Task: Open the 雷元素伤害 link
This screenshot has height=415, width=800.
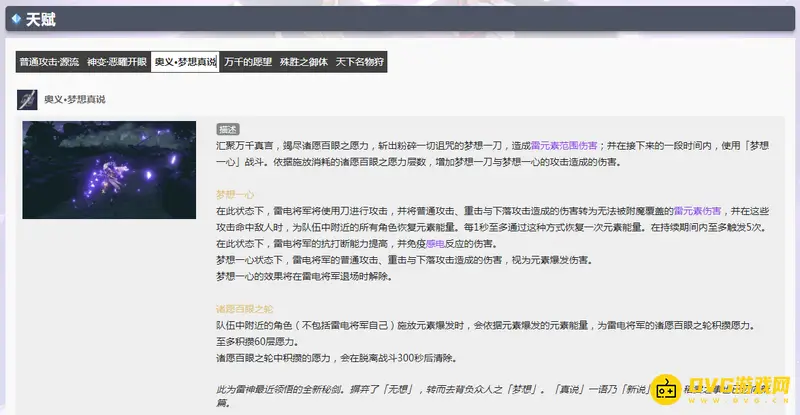Action: tap(697, 211)
